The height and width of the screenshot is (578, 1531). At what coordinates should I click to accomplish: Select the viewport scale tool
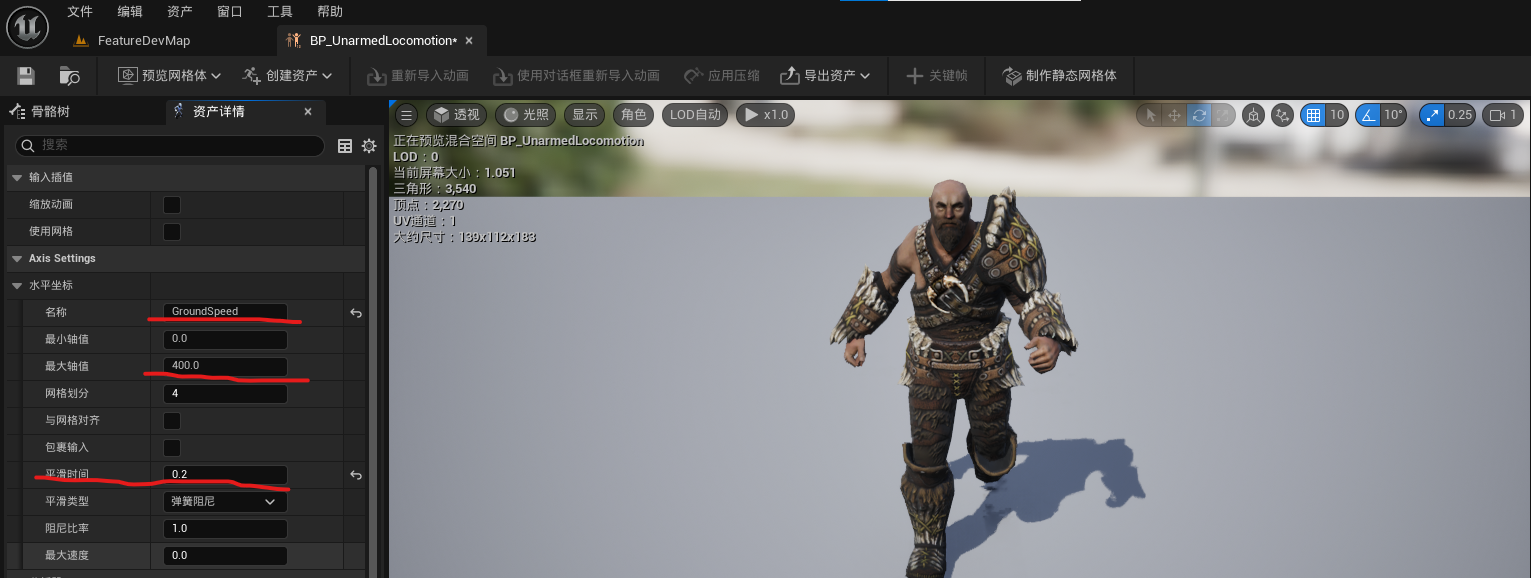[1221, 115]
